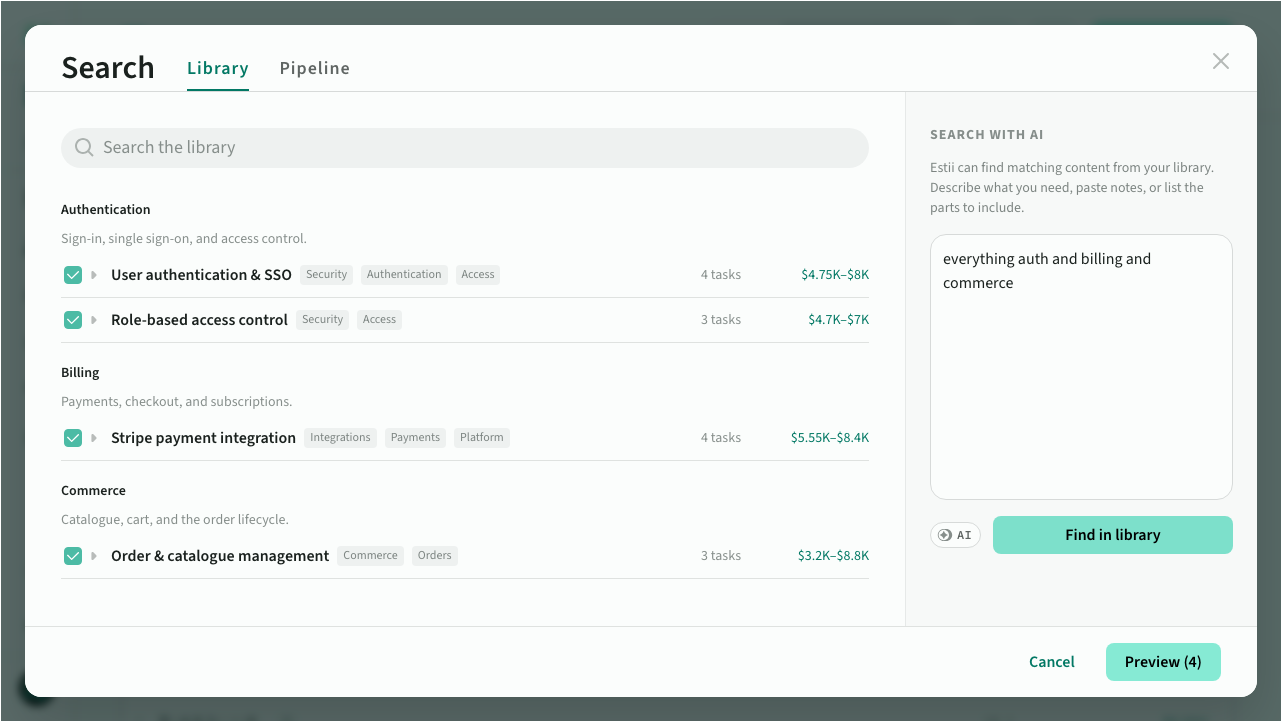Viewport: 1282px width, 722px height.
Task: Click the $4.7K–$7K price estimate
Action: pyautogui.click(x=839, y=320)
